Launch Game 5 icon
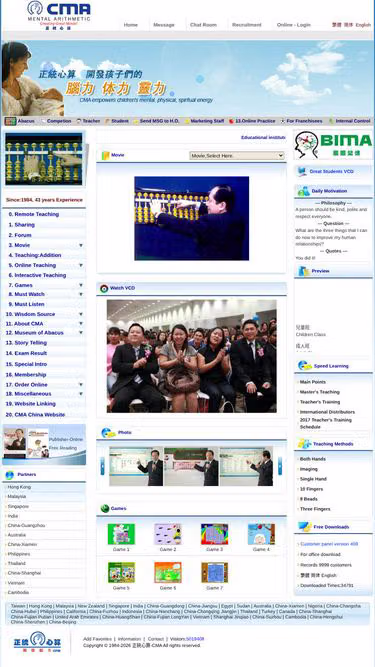This screenshot has width=375, height=667. [121, 573]
